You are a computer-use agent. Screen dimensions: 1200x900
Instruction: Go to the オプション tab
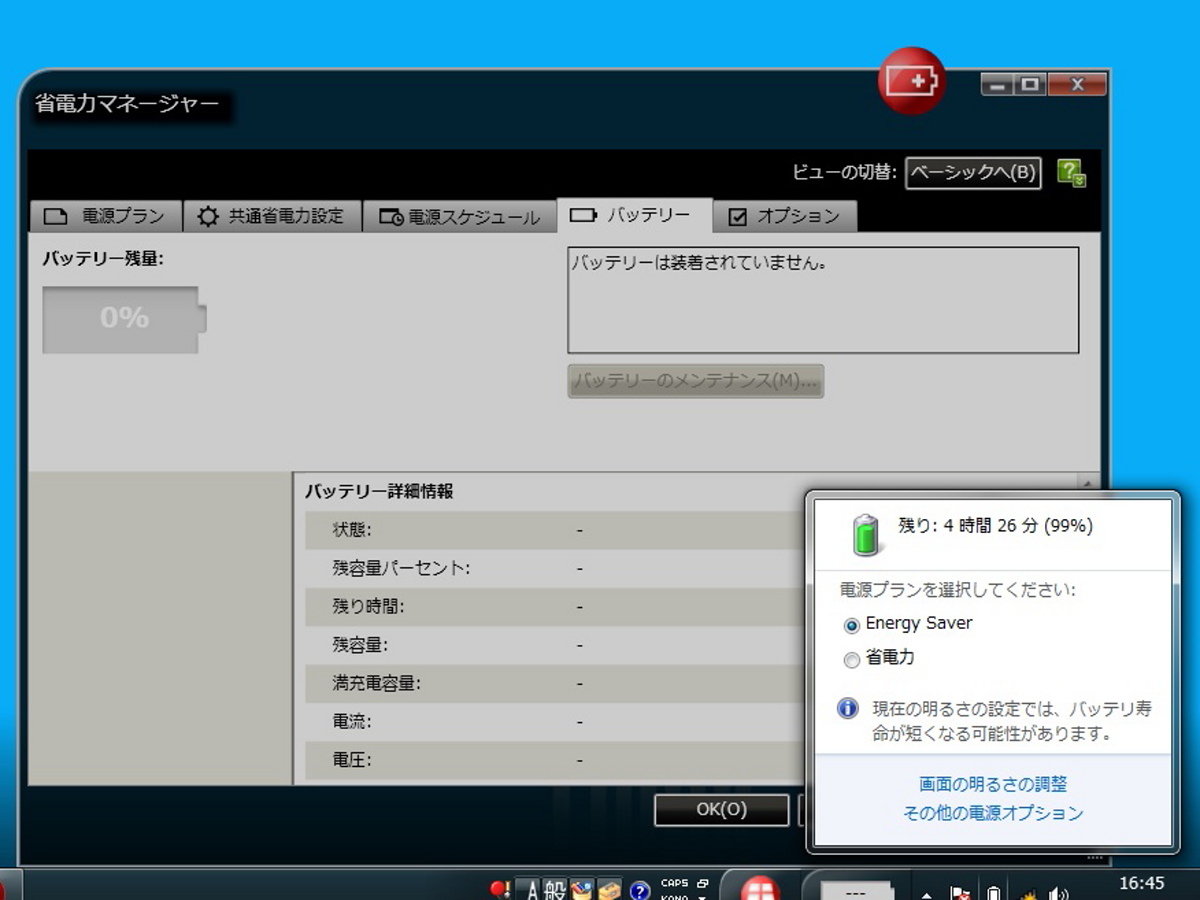pos(784,216)
